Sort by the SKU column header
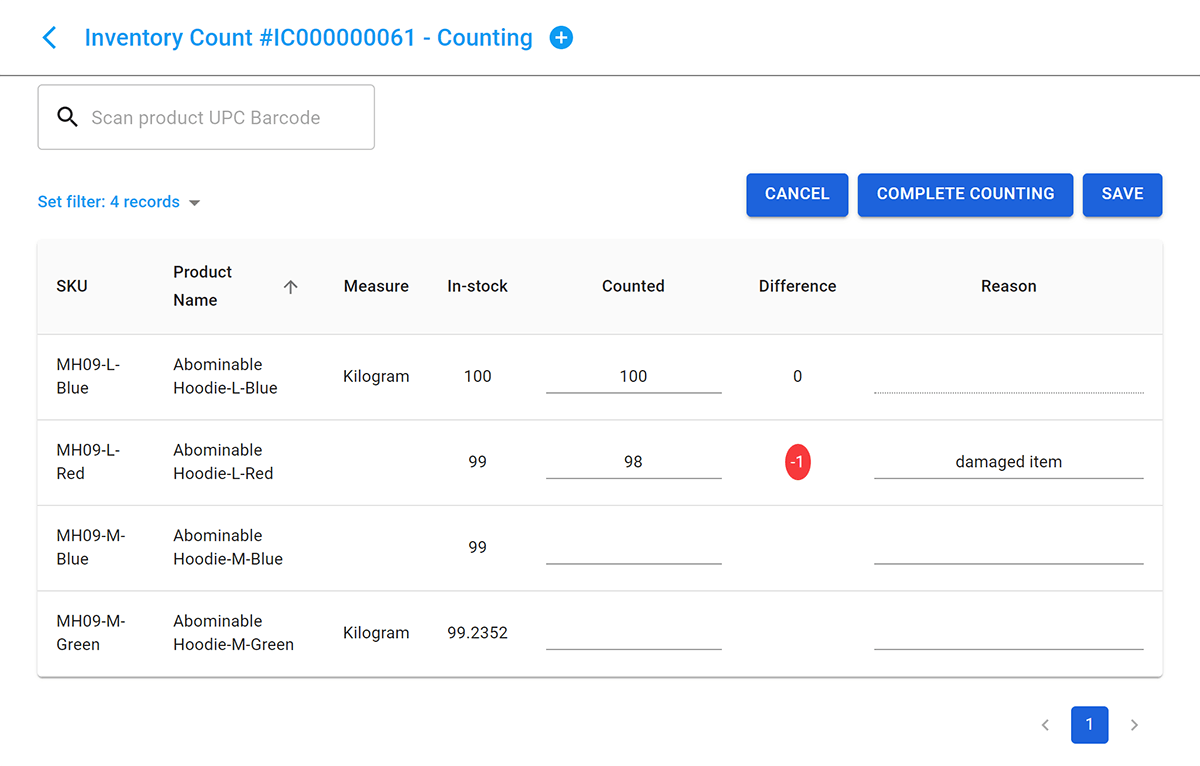1200x766 pixels. tap(72, 286)
